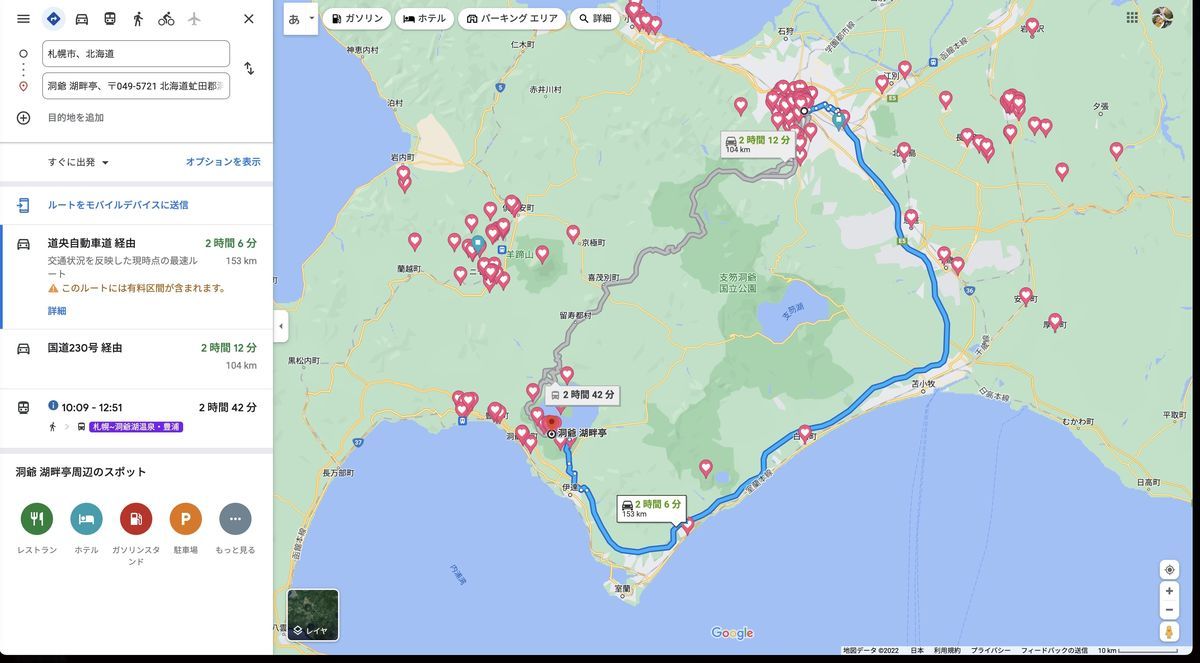Switch to public transit travel mode

(110, 19)
